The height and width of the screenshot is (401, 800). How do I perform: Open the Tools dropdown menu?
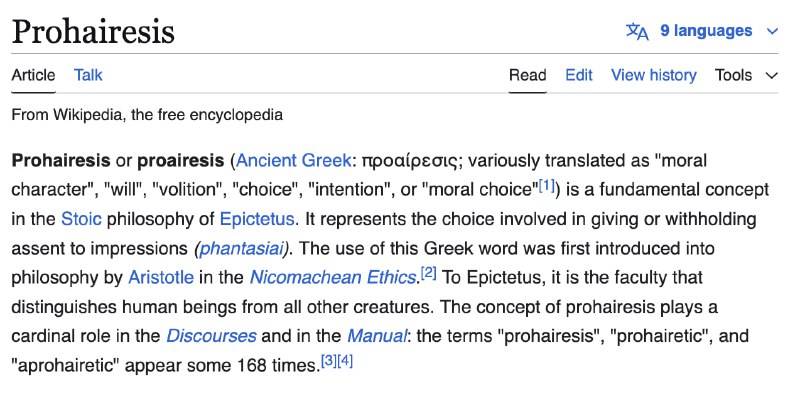point(733,75)
